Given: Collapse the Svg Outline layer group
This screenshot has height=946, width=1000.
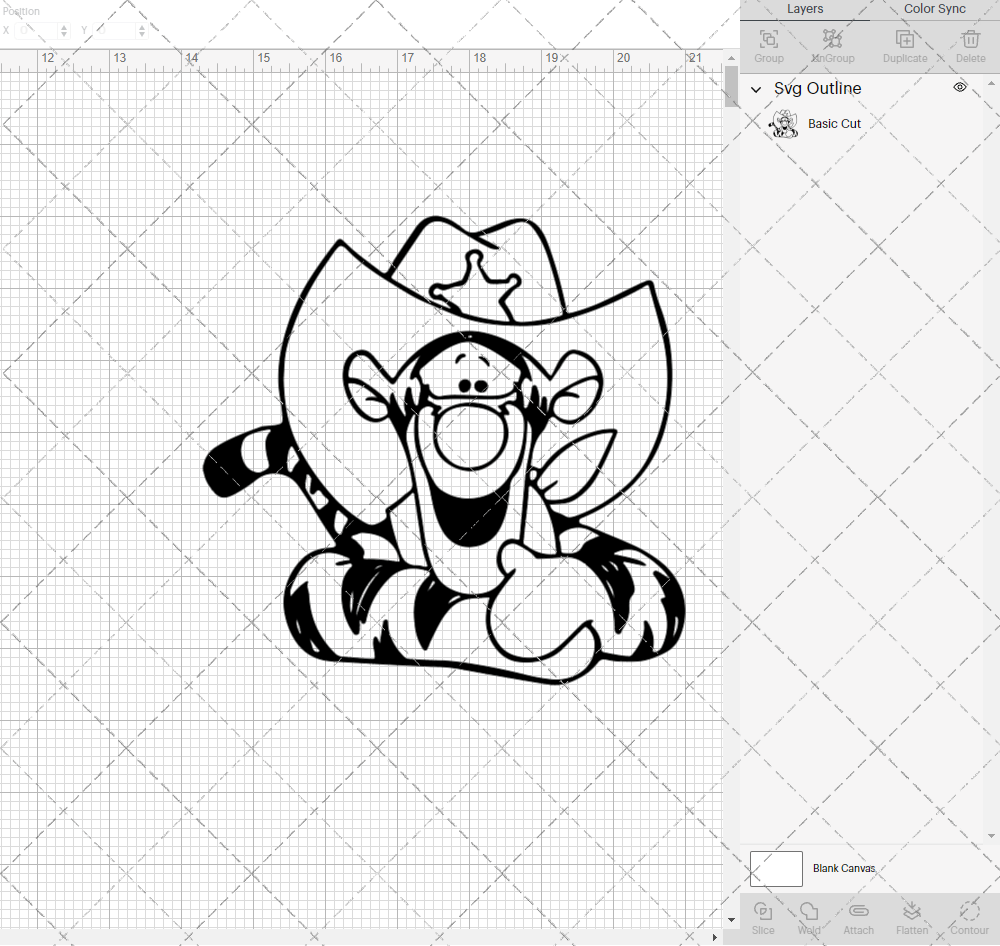Looking at the screenshot, I should [x=756, y=89].
